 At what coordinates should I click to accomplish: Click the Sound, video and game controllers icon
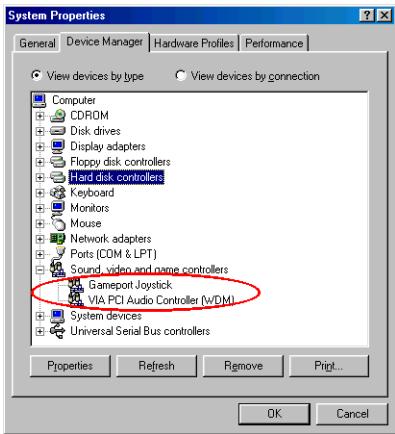point(57,269)
